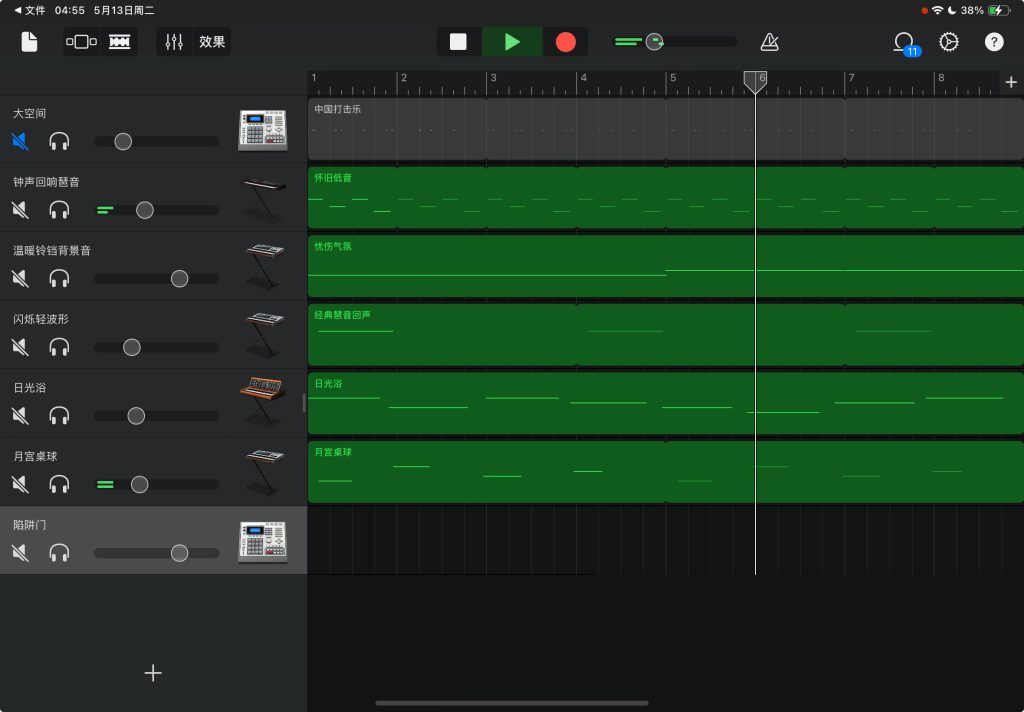Start recording with the red record button
The width and height of the screenshot is (1024, 712).
(x=566, y=42)
